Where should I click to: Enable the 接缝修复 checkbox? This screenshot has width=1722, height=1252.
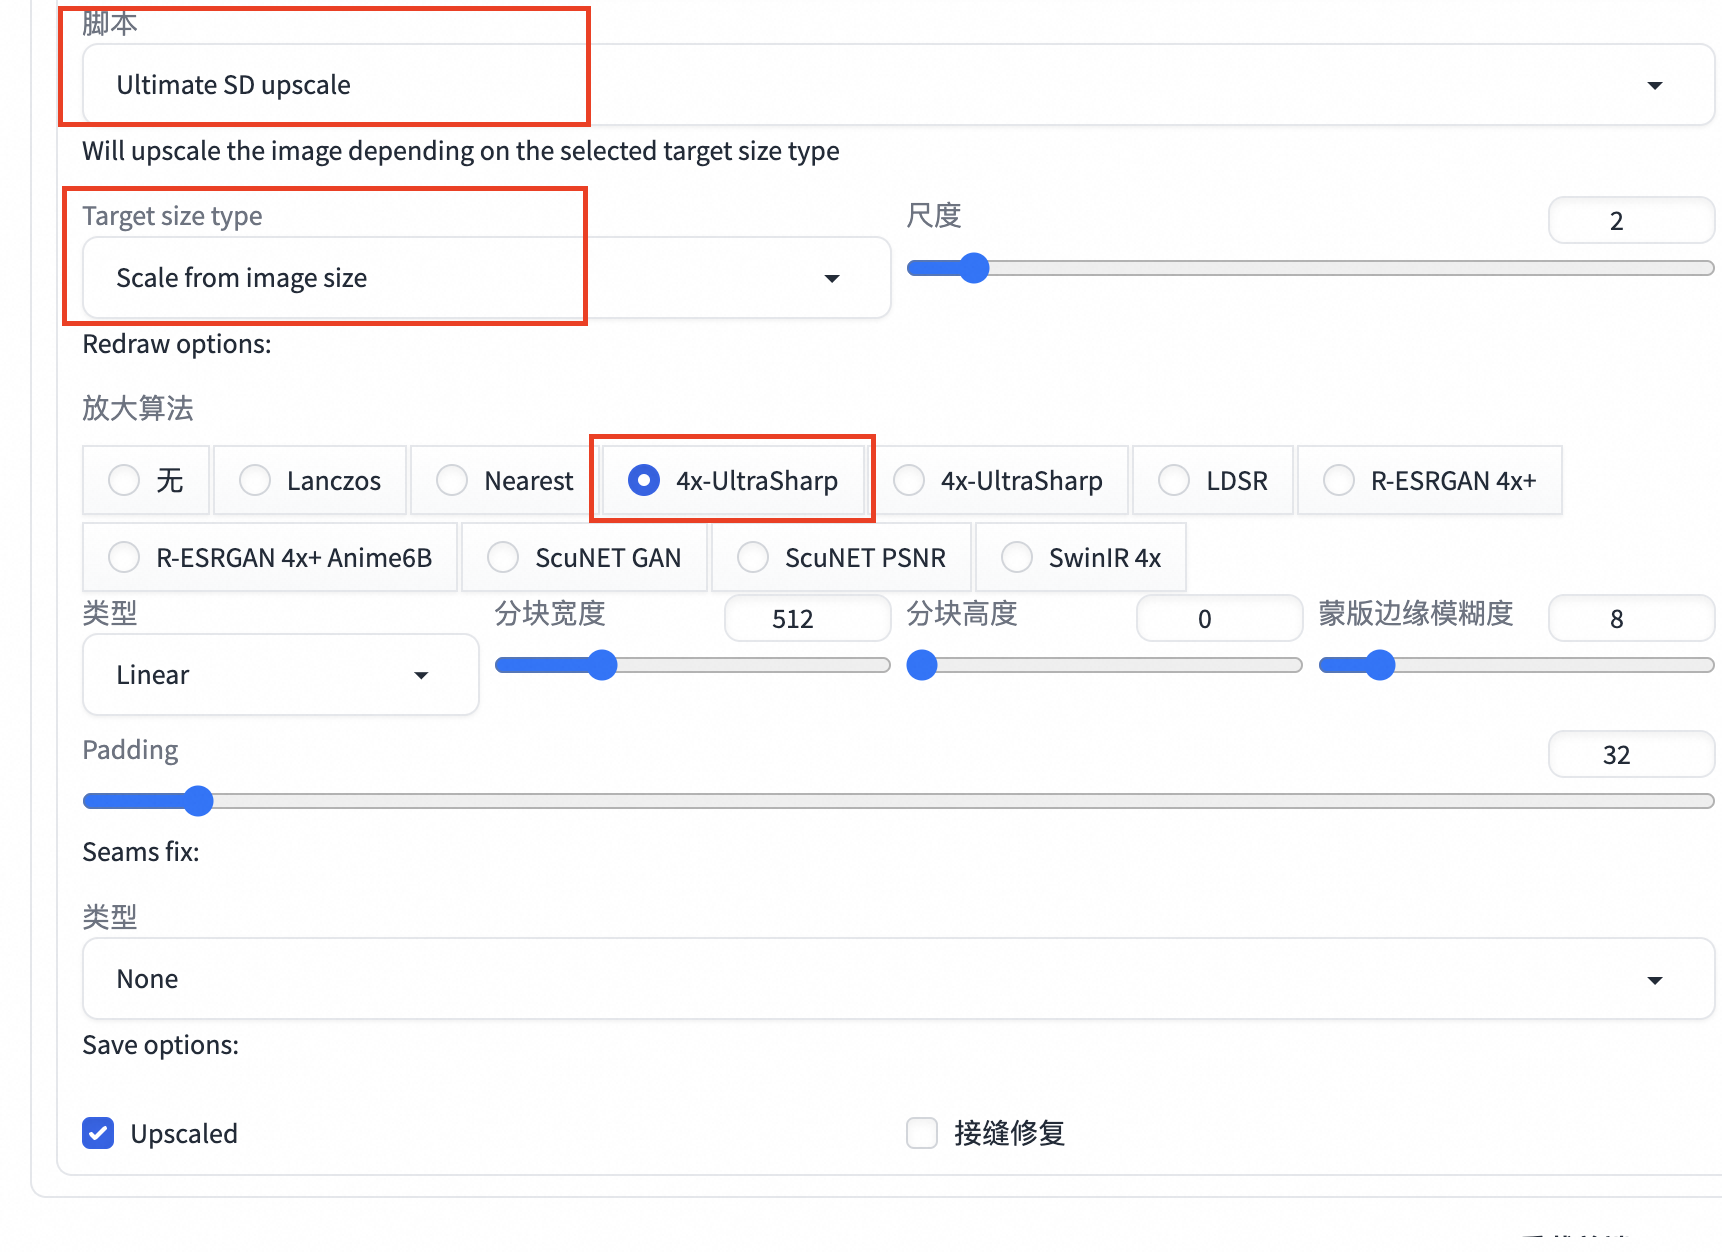(x=921, y=1133)
